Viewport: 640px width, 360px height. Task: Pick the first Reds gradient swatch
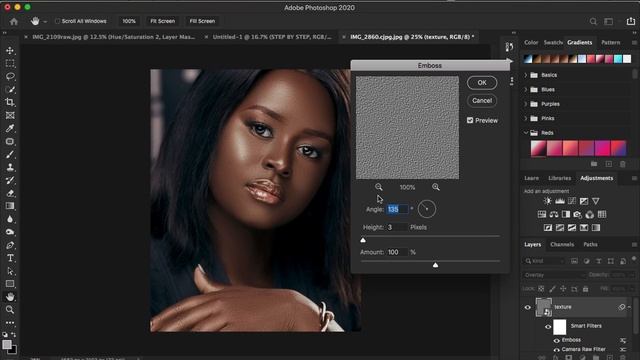pos(538,148)
